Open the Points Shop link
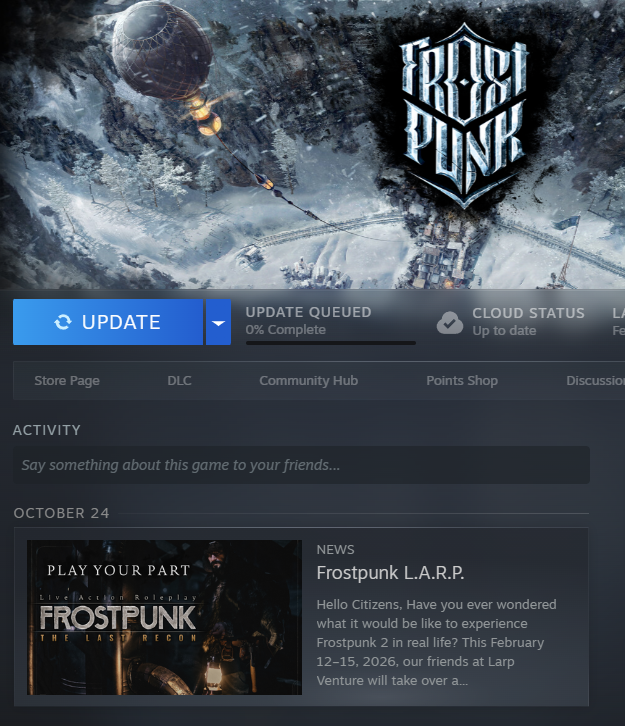 click(x=462, y=381)
